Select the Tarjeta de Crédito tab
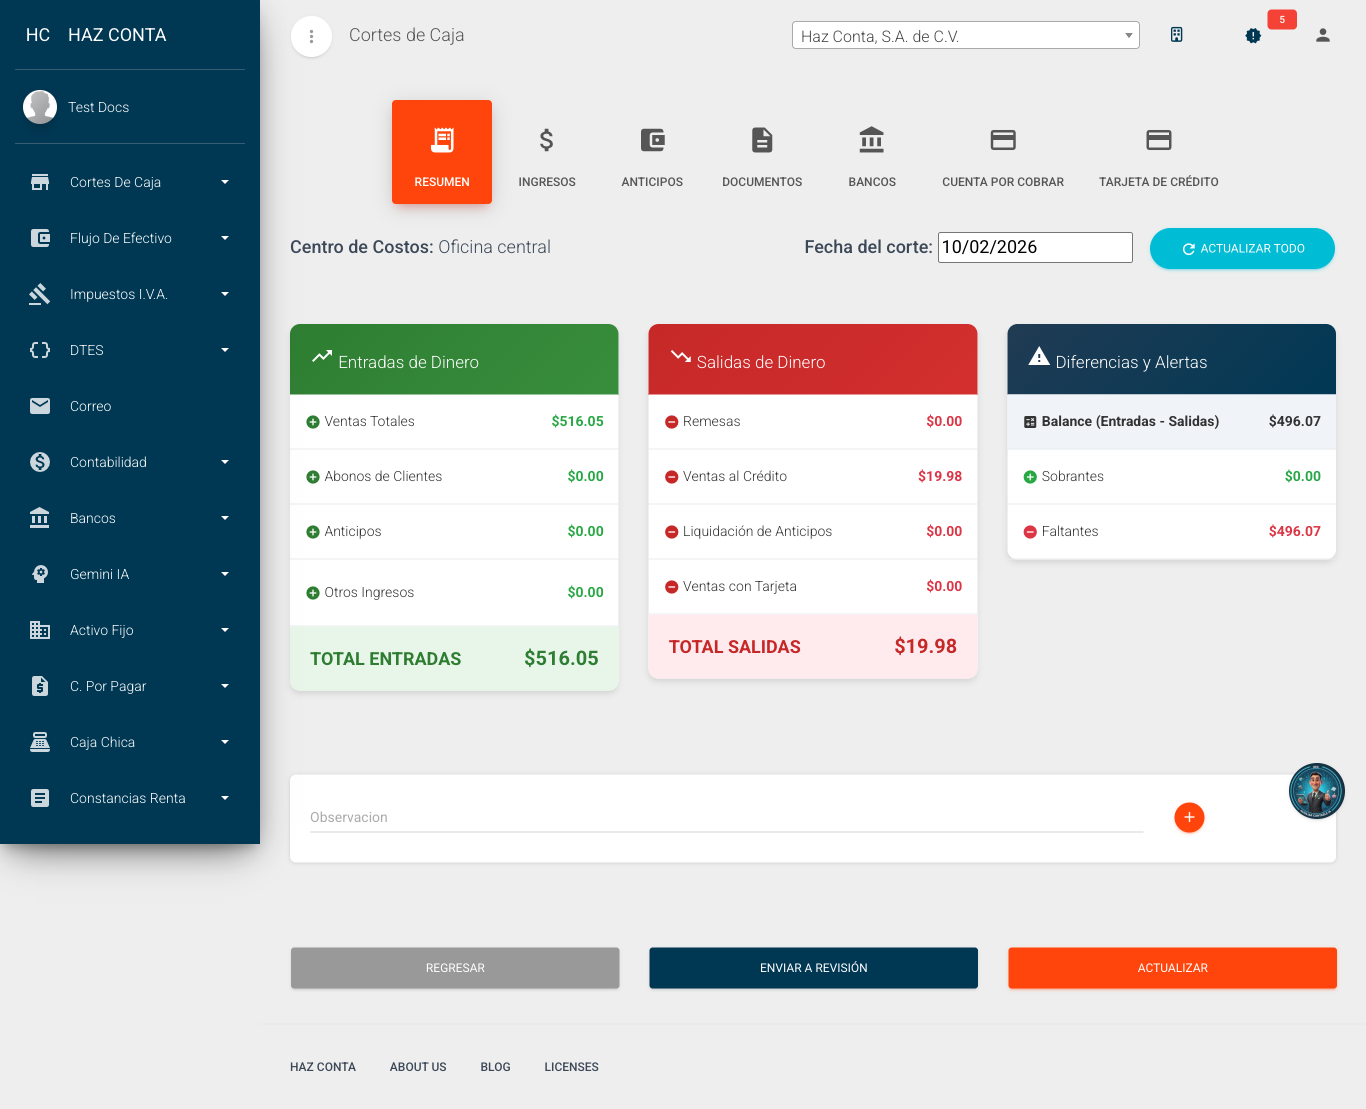This screenshot has height=1109, width=1366. (x=1158, y=153)
